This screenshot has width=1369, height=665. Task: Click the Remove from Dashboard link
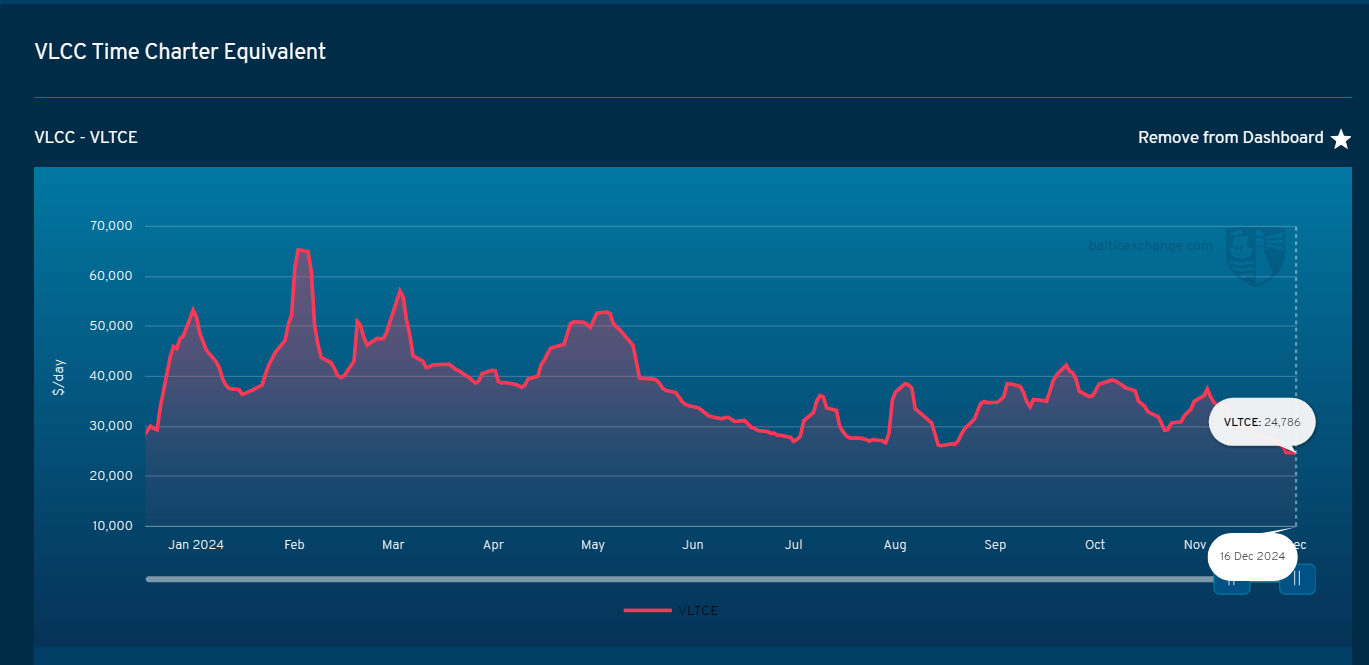click(x=1230, y=138)
